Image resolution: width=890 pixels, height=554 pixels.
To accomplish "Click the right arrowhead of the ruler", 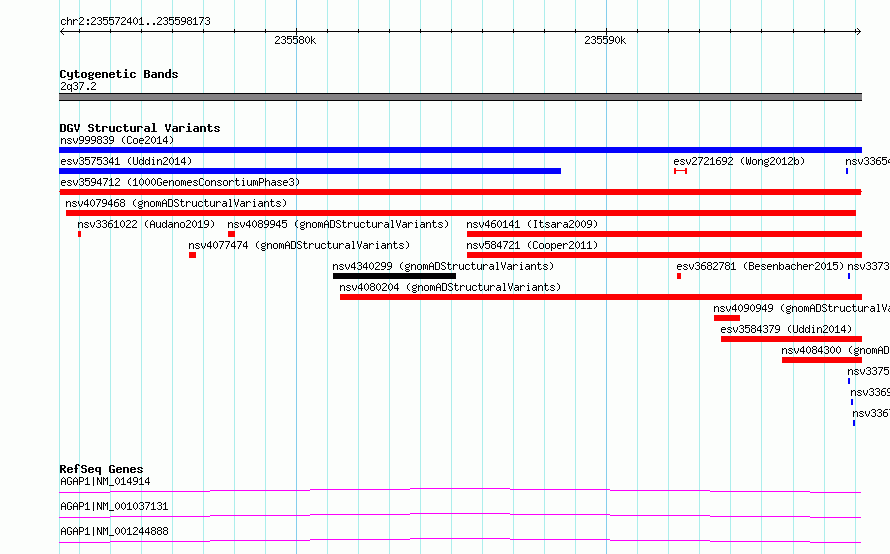I will point(859,31).
